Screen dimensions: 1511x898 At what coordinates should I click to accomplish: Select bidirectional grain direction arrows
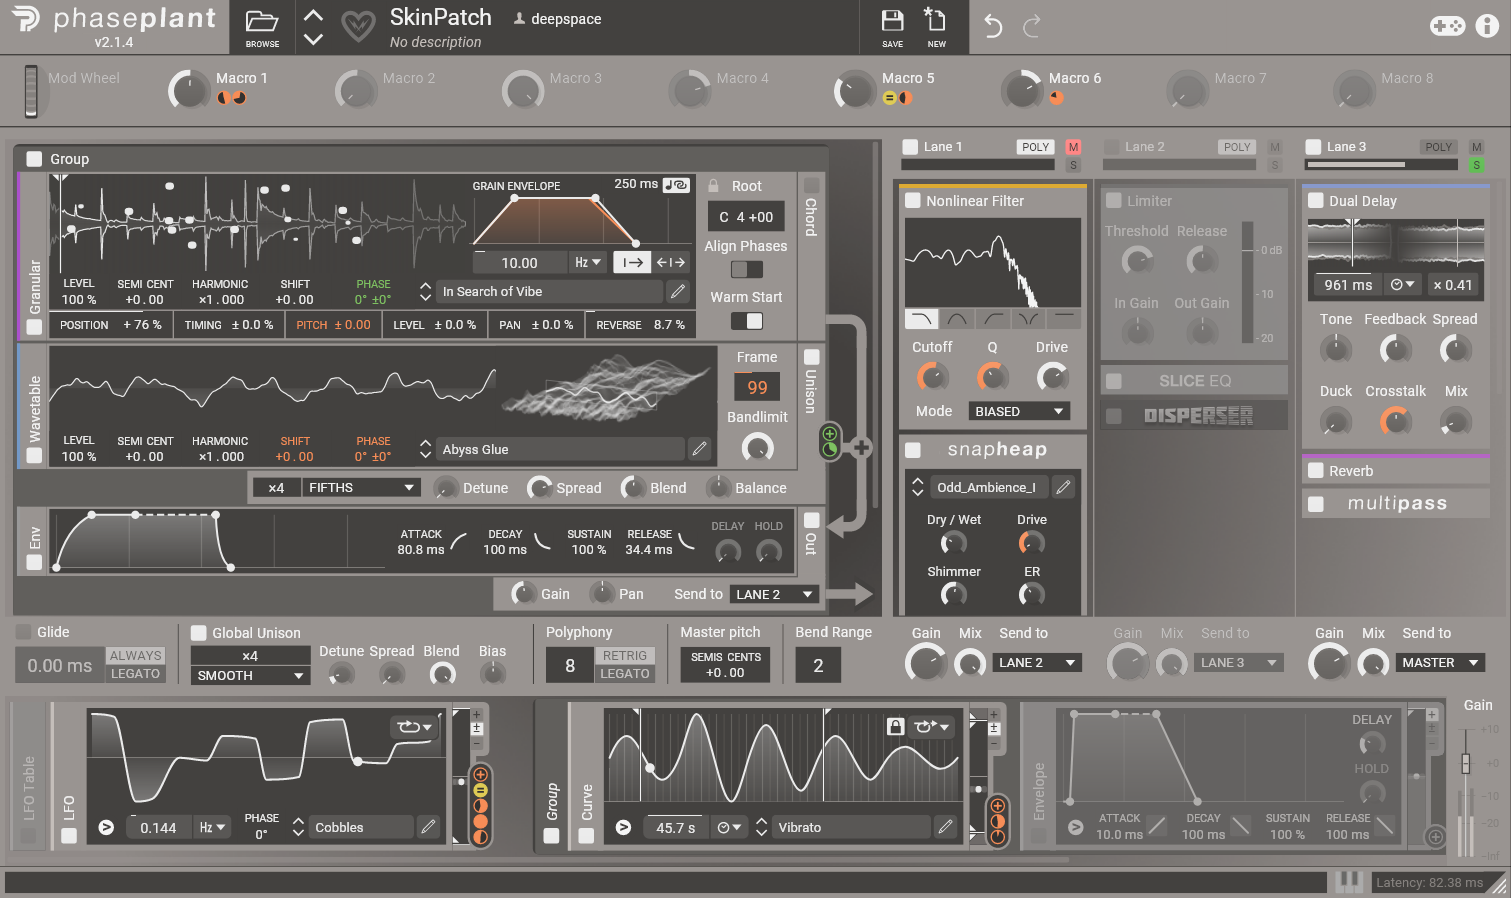click(671, 262)
